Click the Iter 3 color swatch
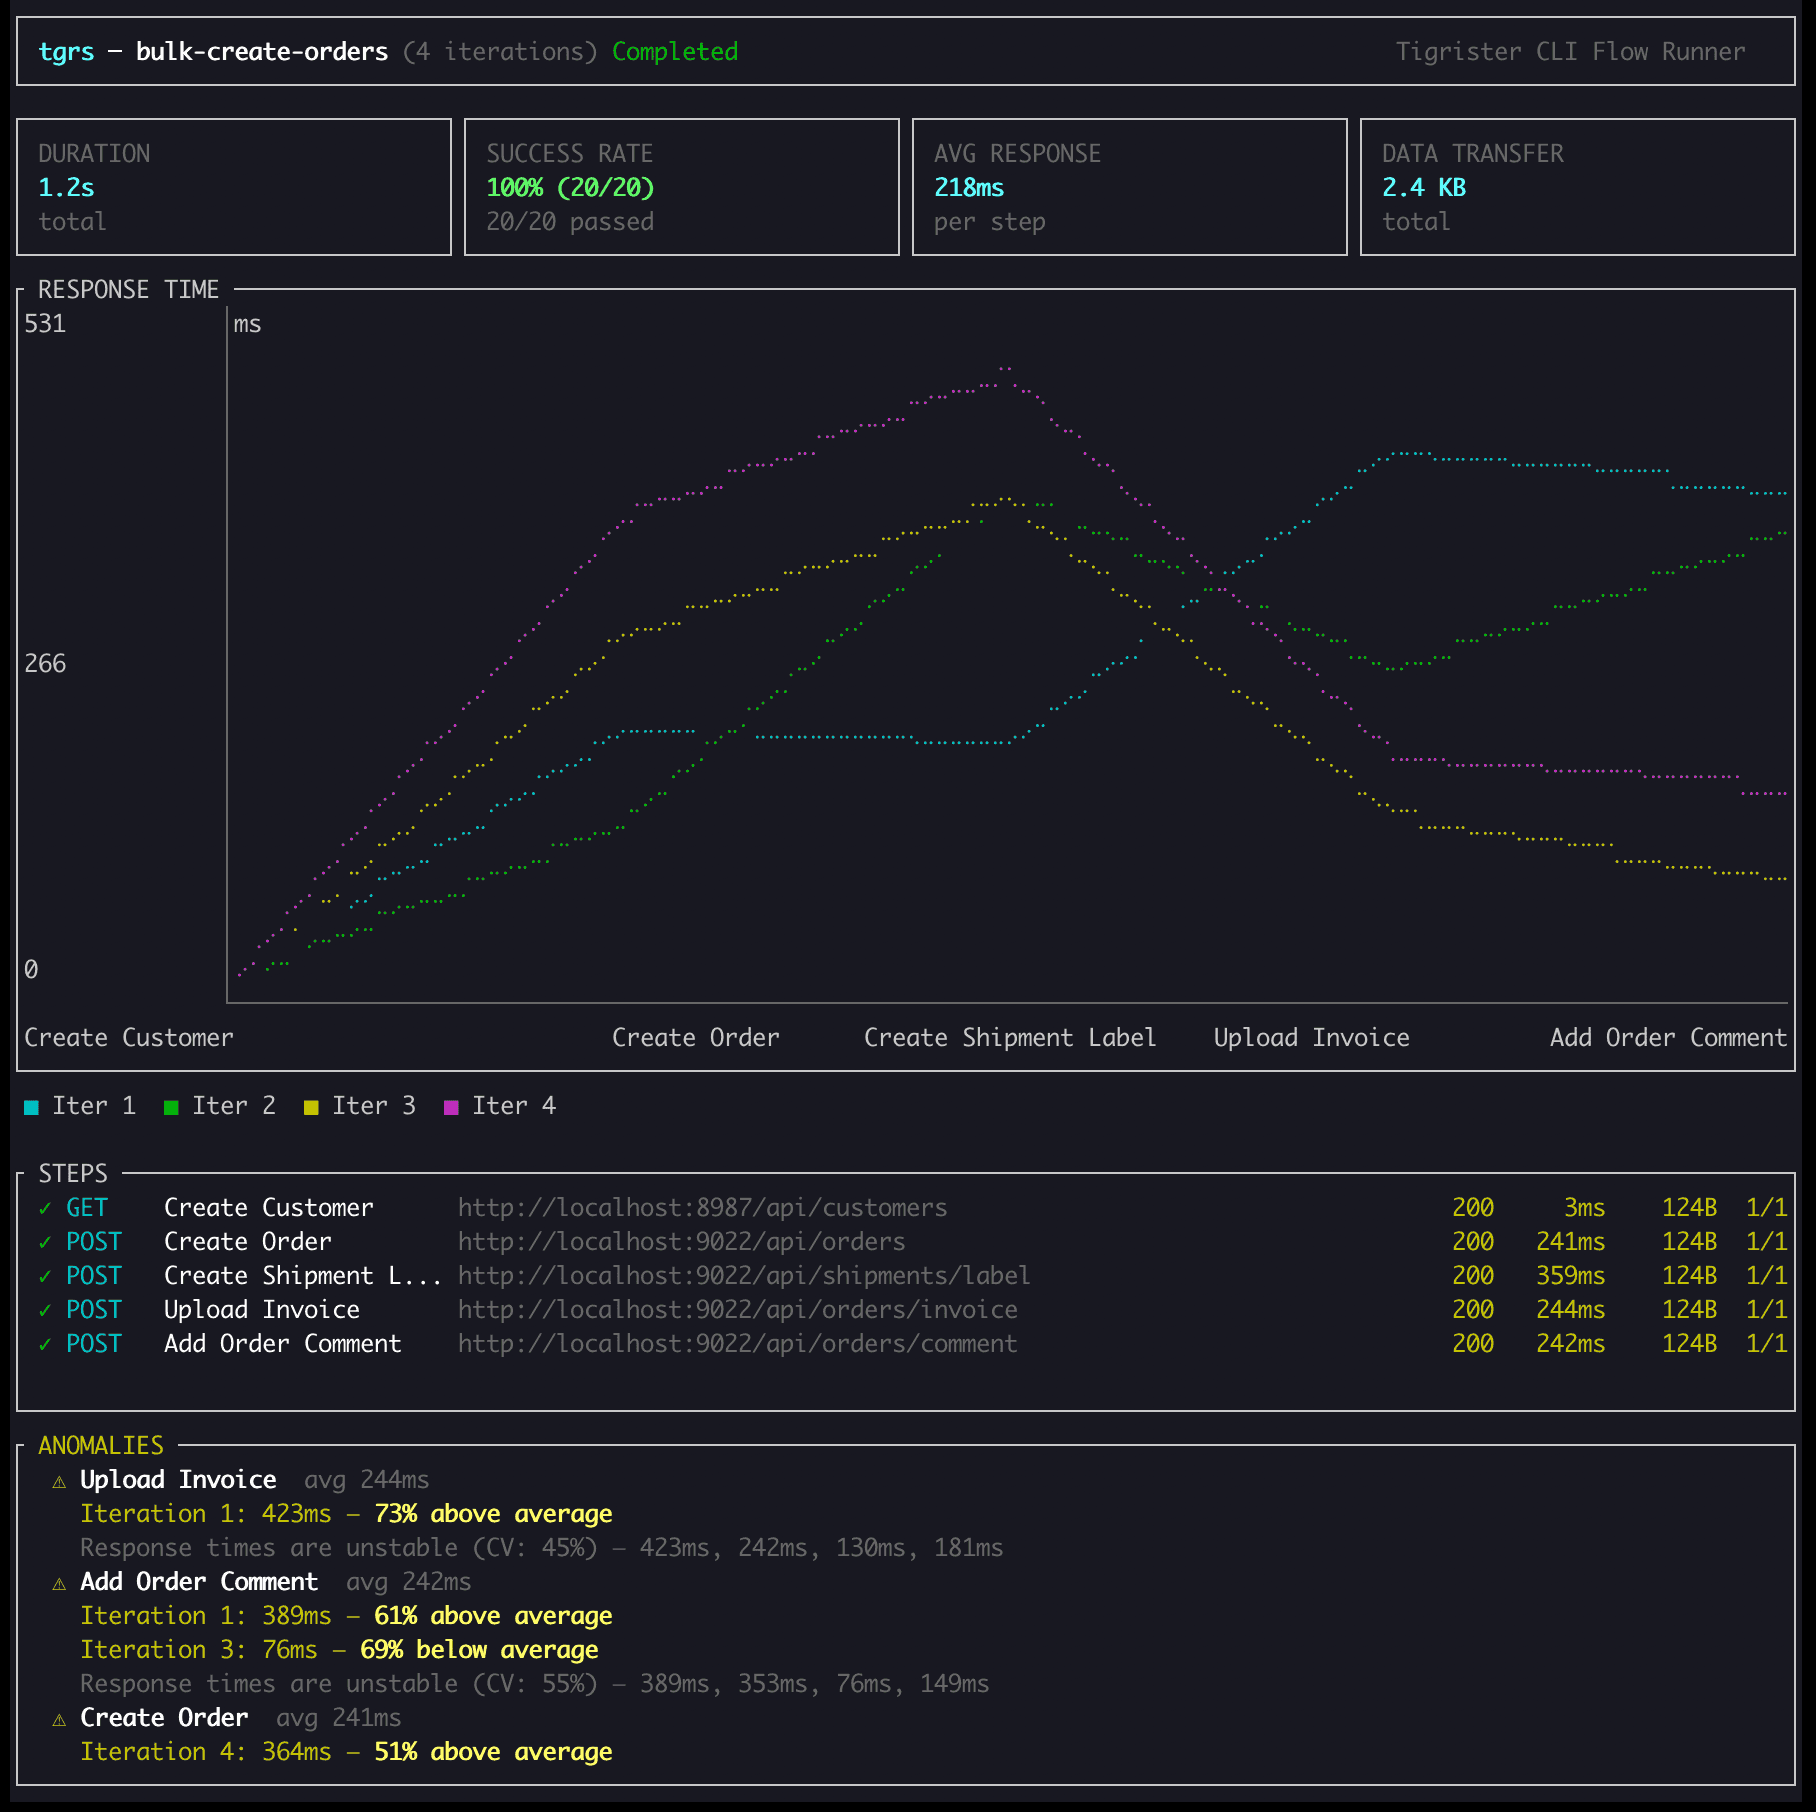 click(x=313, y=1105)
